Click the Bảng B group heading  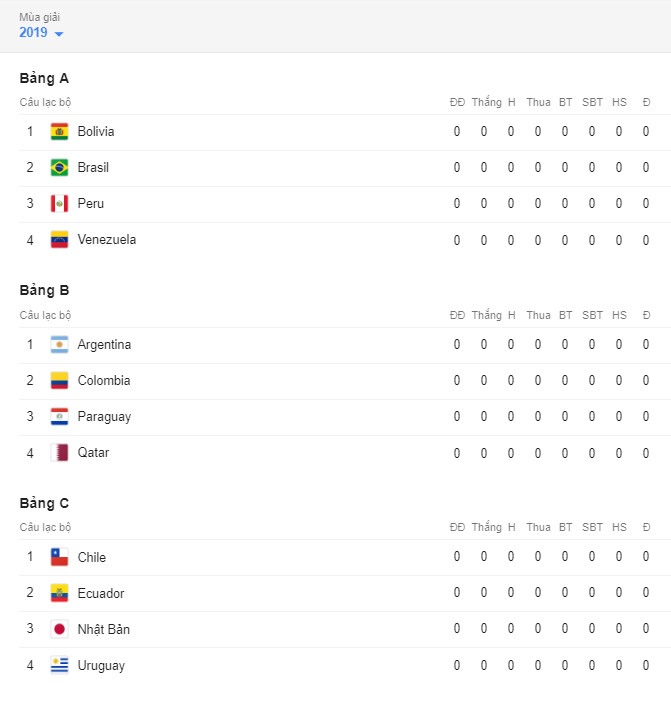pyautogui.click(x=44, y=291)
